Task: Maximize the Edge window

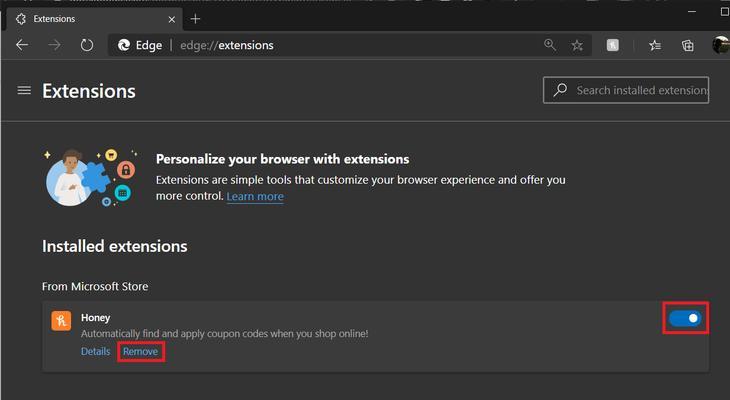Action: click(x=725, y=12)
